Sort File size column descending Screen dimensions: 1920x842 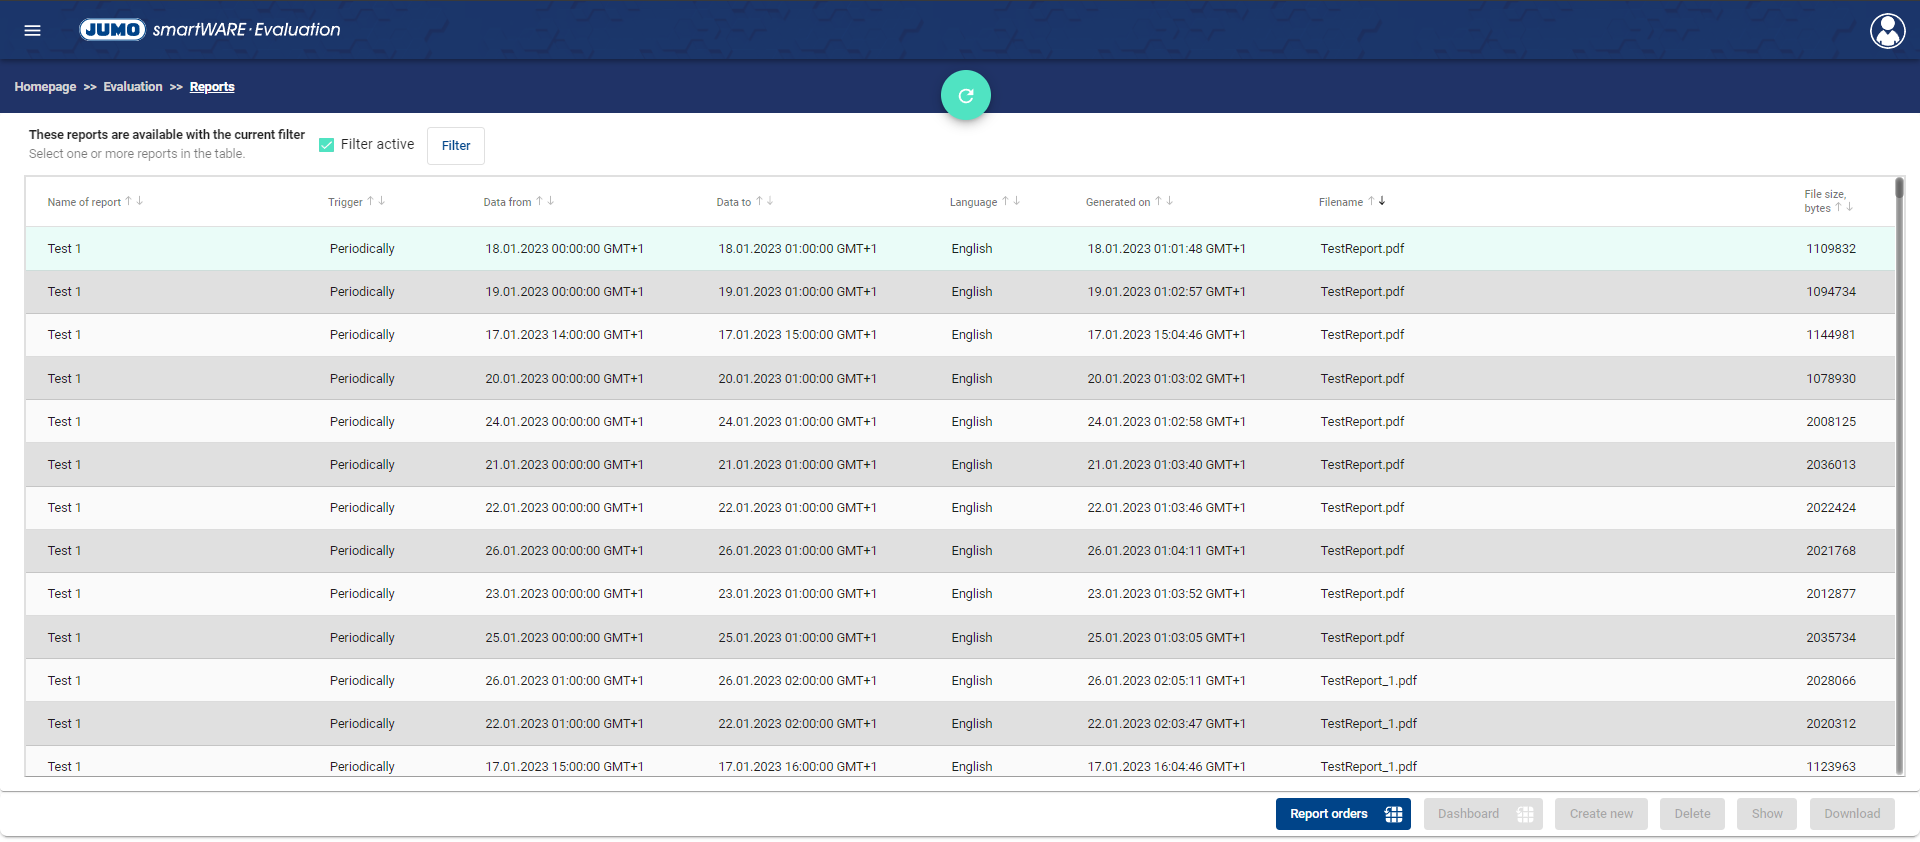(x=1850, y=207)
